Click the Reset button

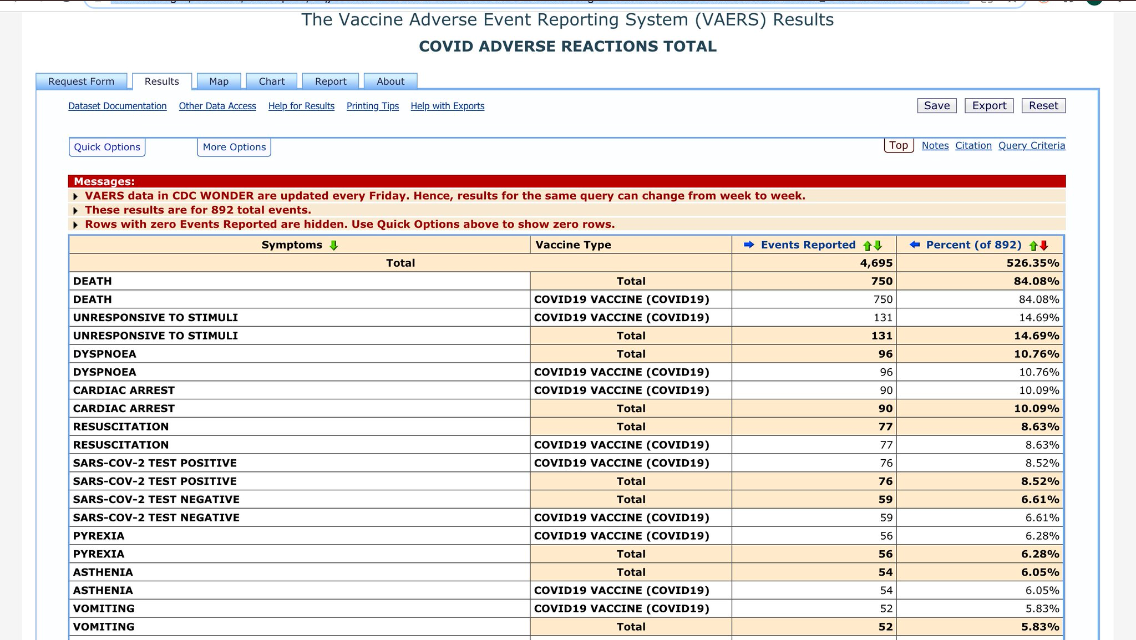(x=1043, y=106)
